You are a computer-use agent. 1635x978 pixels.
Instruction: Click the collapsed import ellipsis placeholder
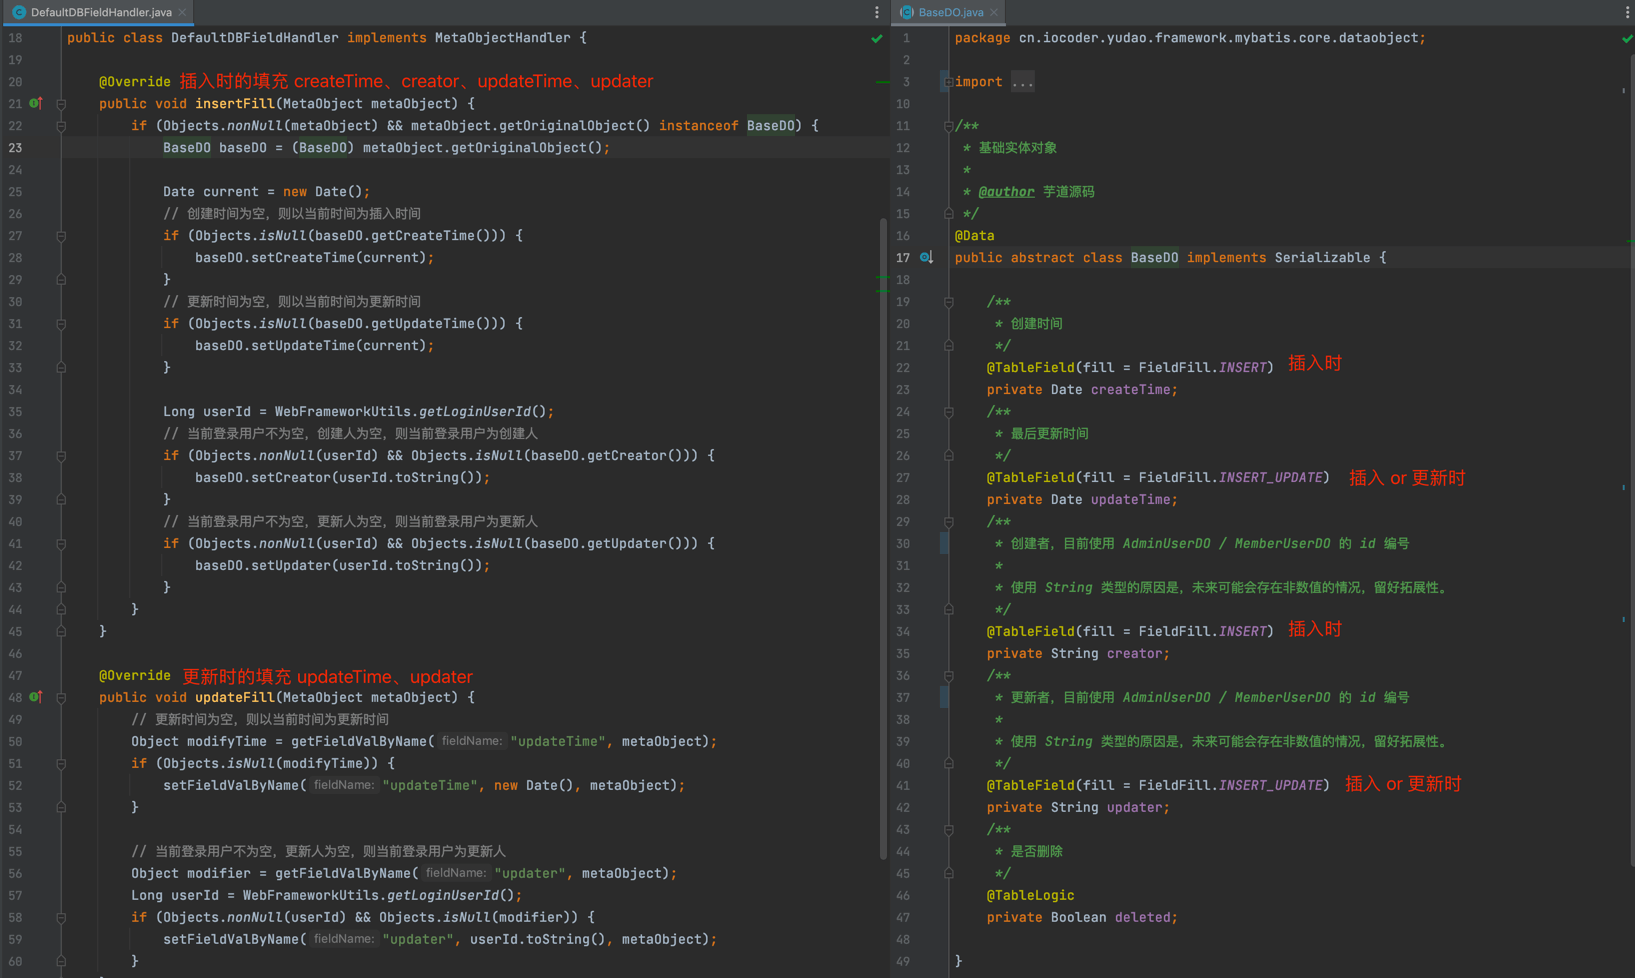coord(1022,82)
